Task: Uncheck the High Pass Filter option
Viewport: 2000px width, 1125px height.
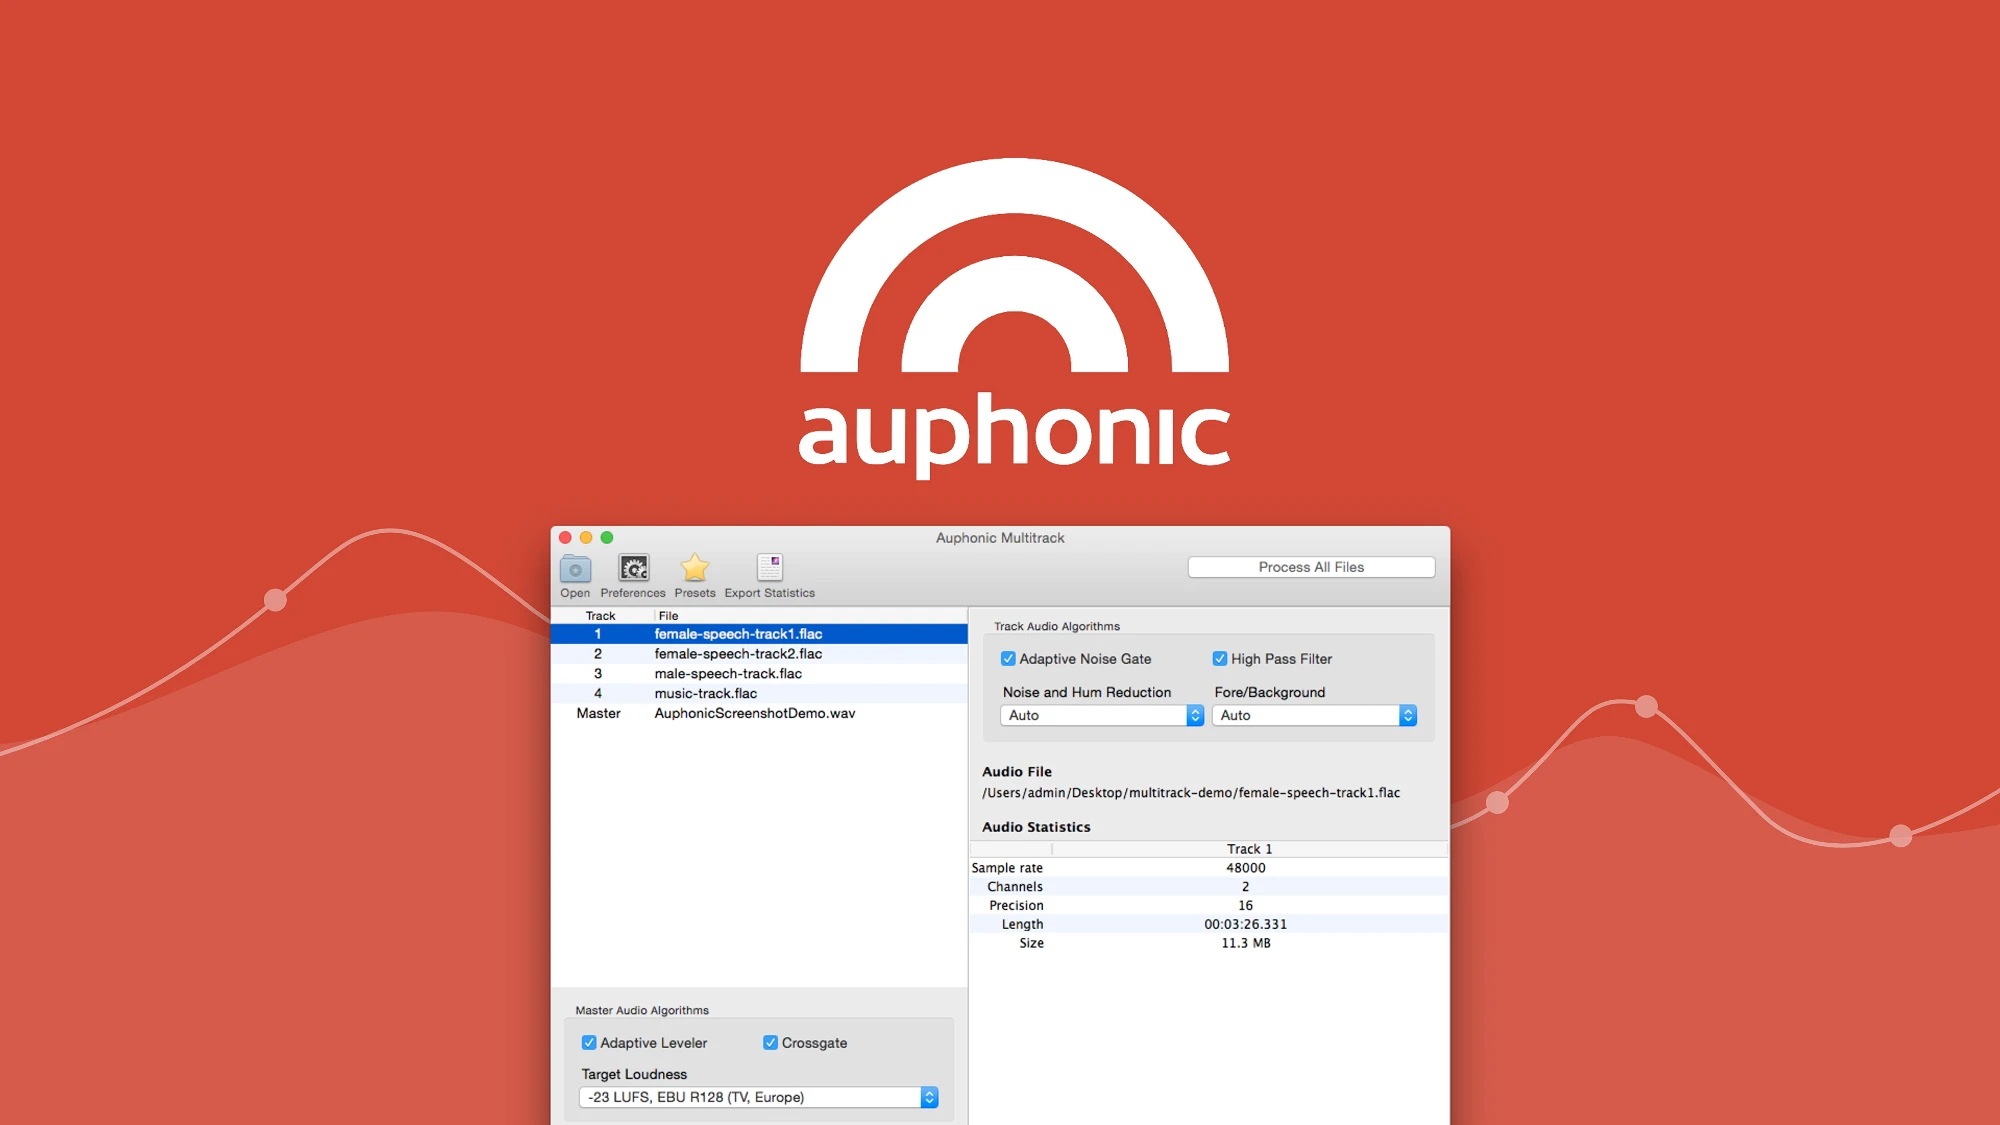Action: tap(1220, 659)
